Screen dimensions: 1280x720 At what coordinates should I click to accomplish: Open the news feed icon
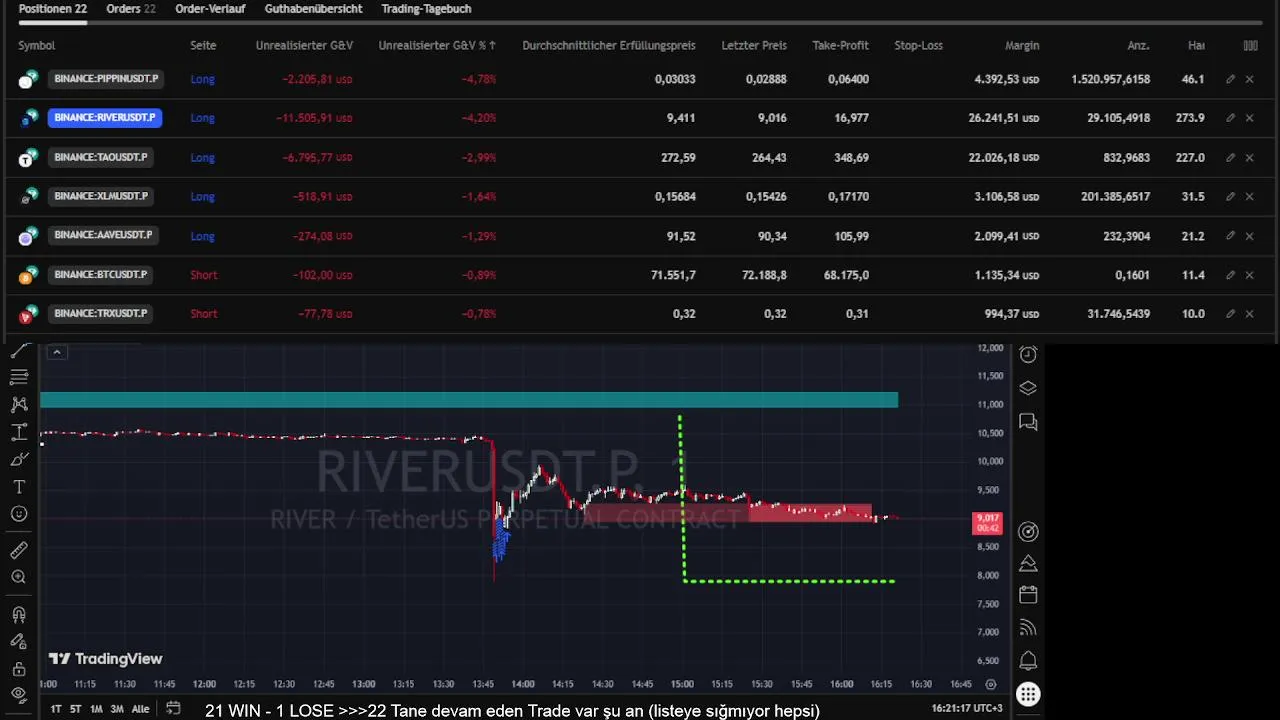point(1028,628)
